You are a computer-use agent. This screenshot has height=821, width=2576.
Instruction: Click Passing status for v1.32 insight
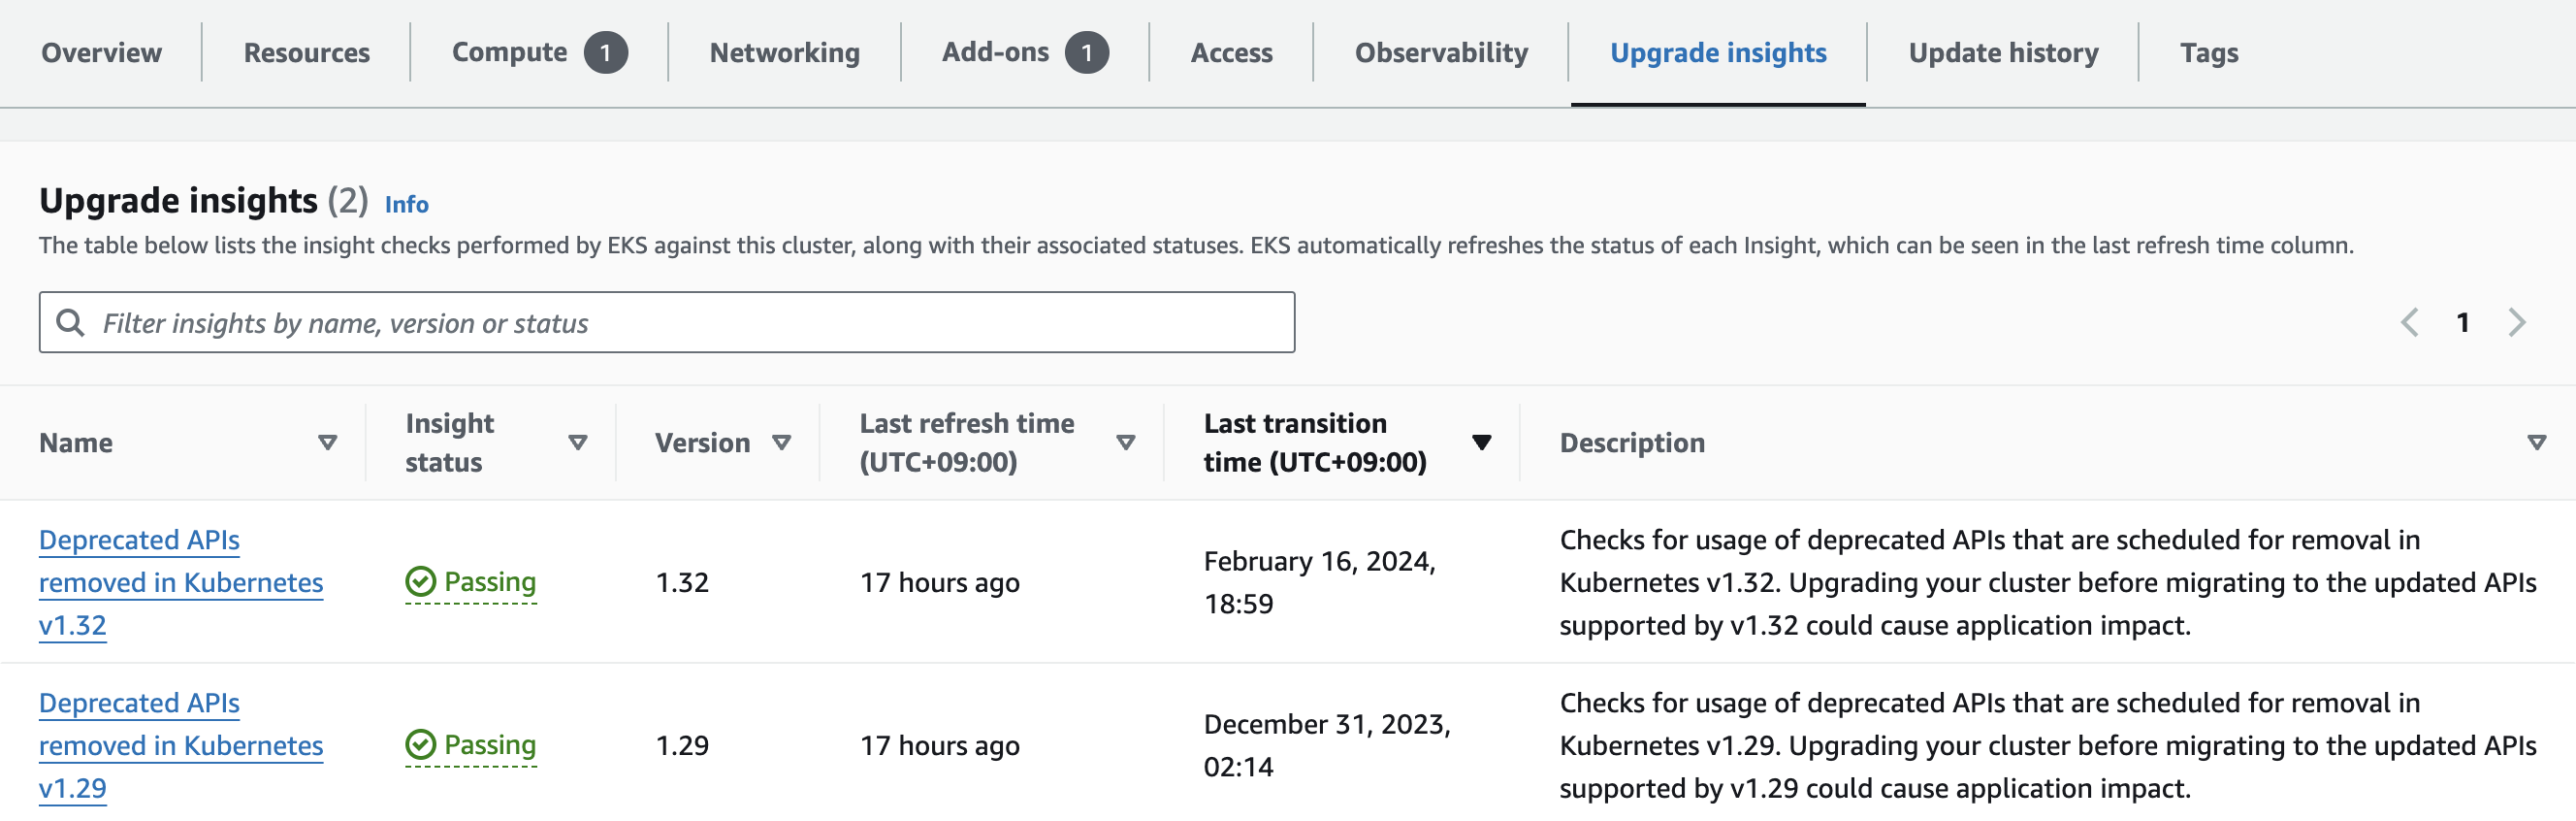(x=471, y=582)
